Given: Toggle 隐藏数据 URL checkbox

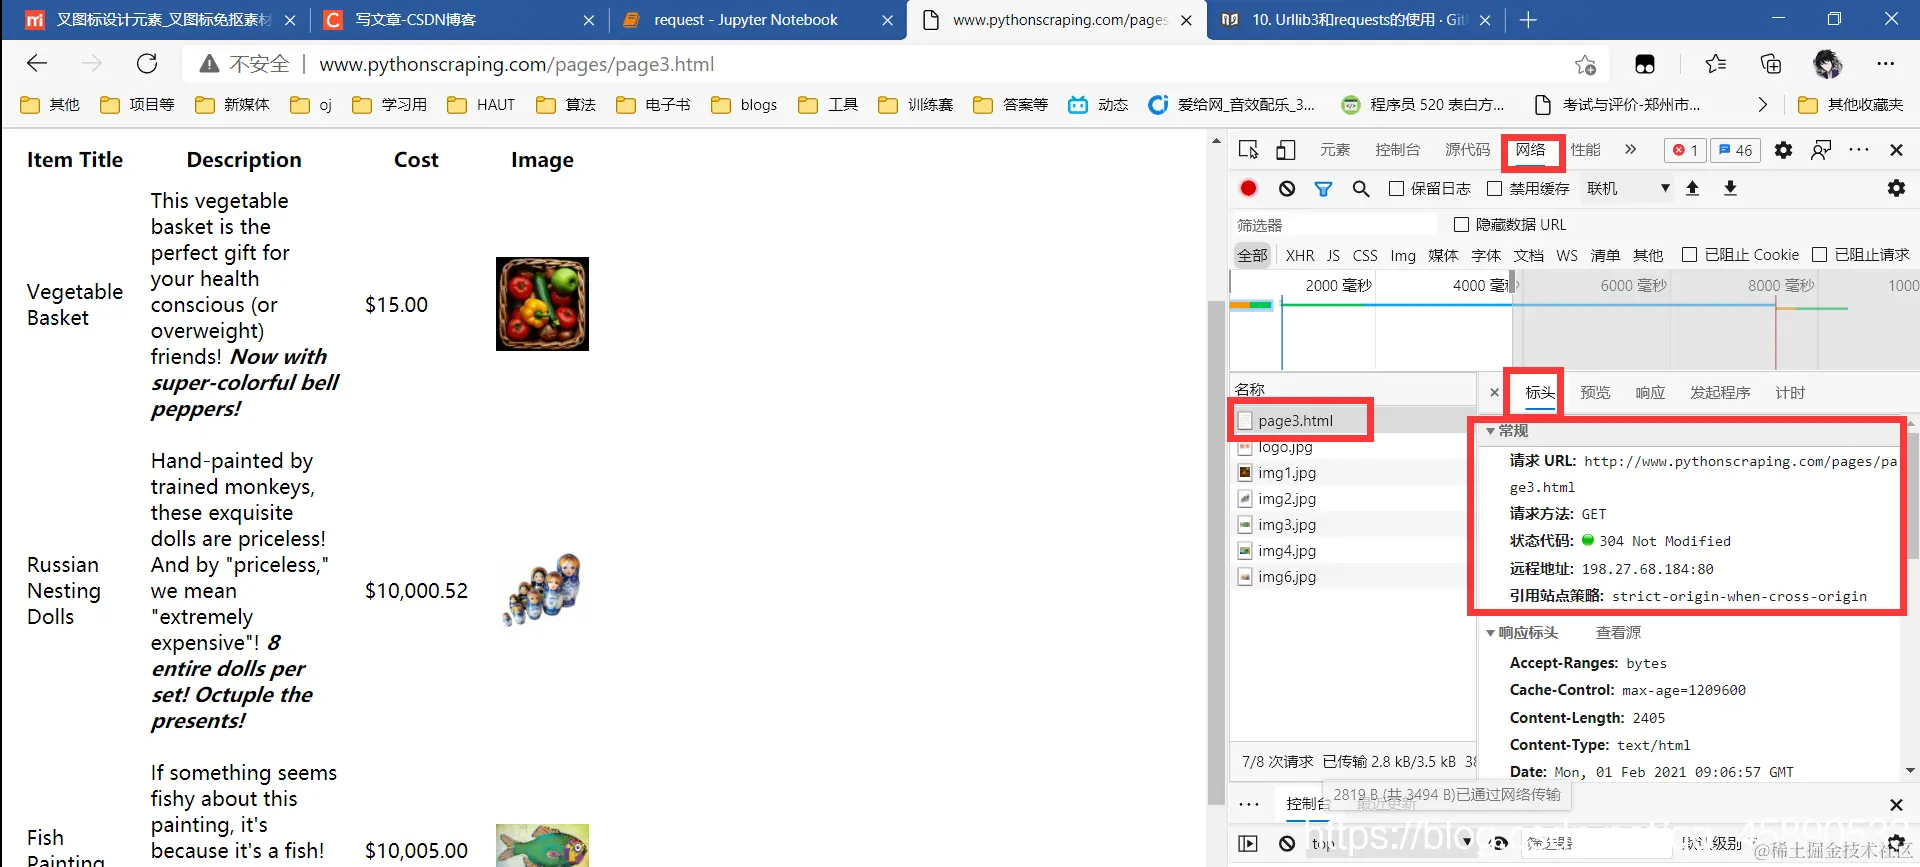Looking at the screenshot, I should coord(1461,225).
